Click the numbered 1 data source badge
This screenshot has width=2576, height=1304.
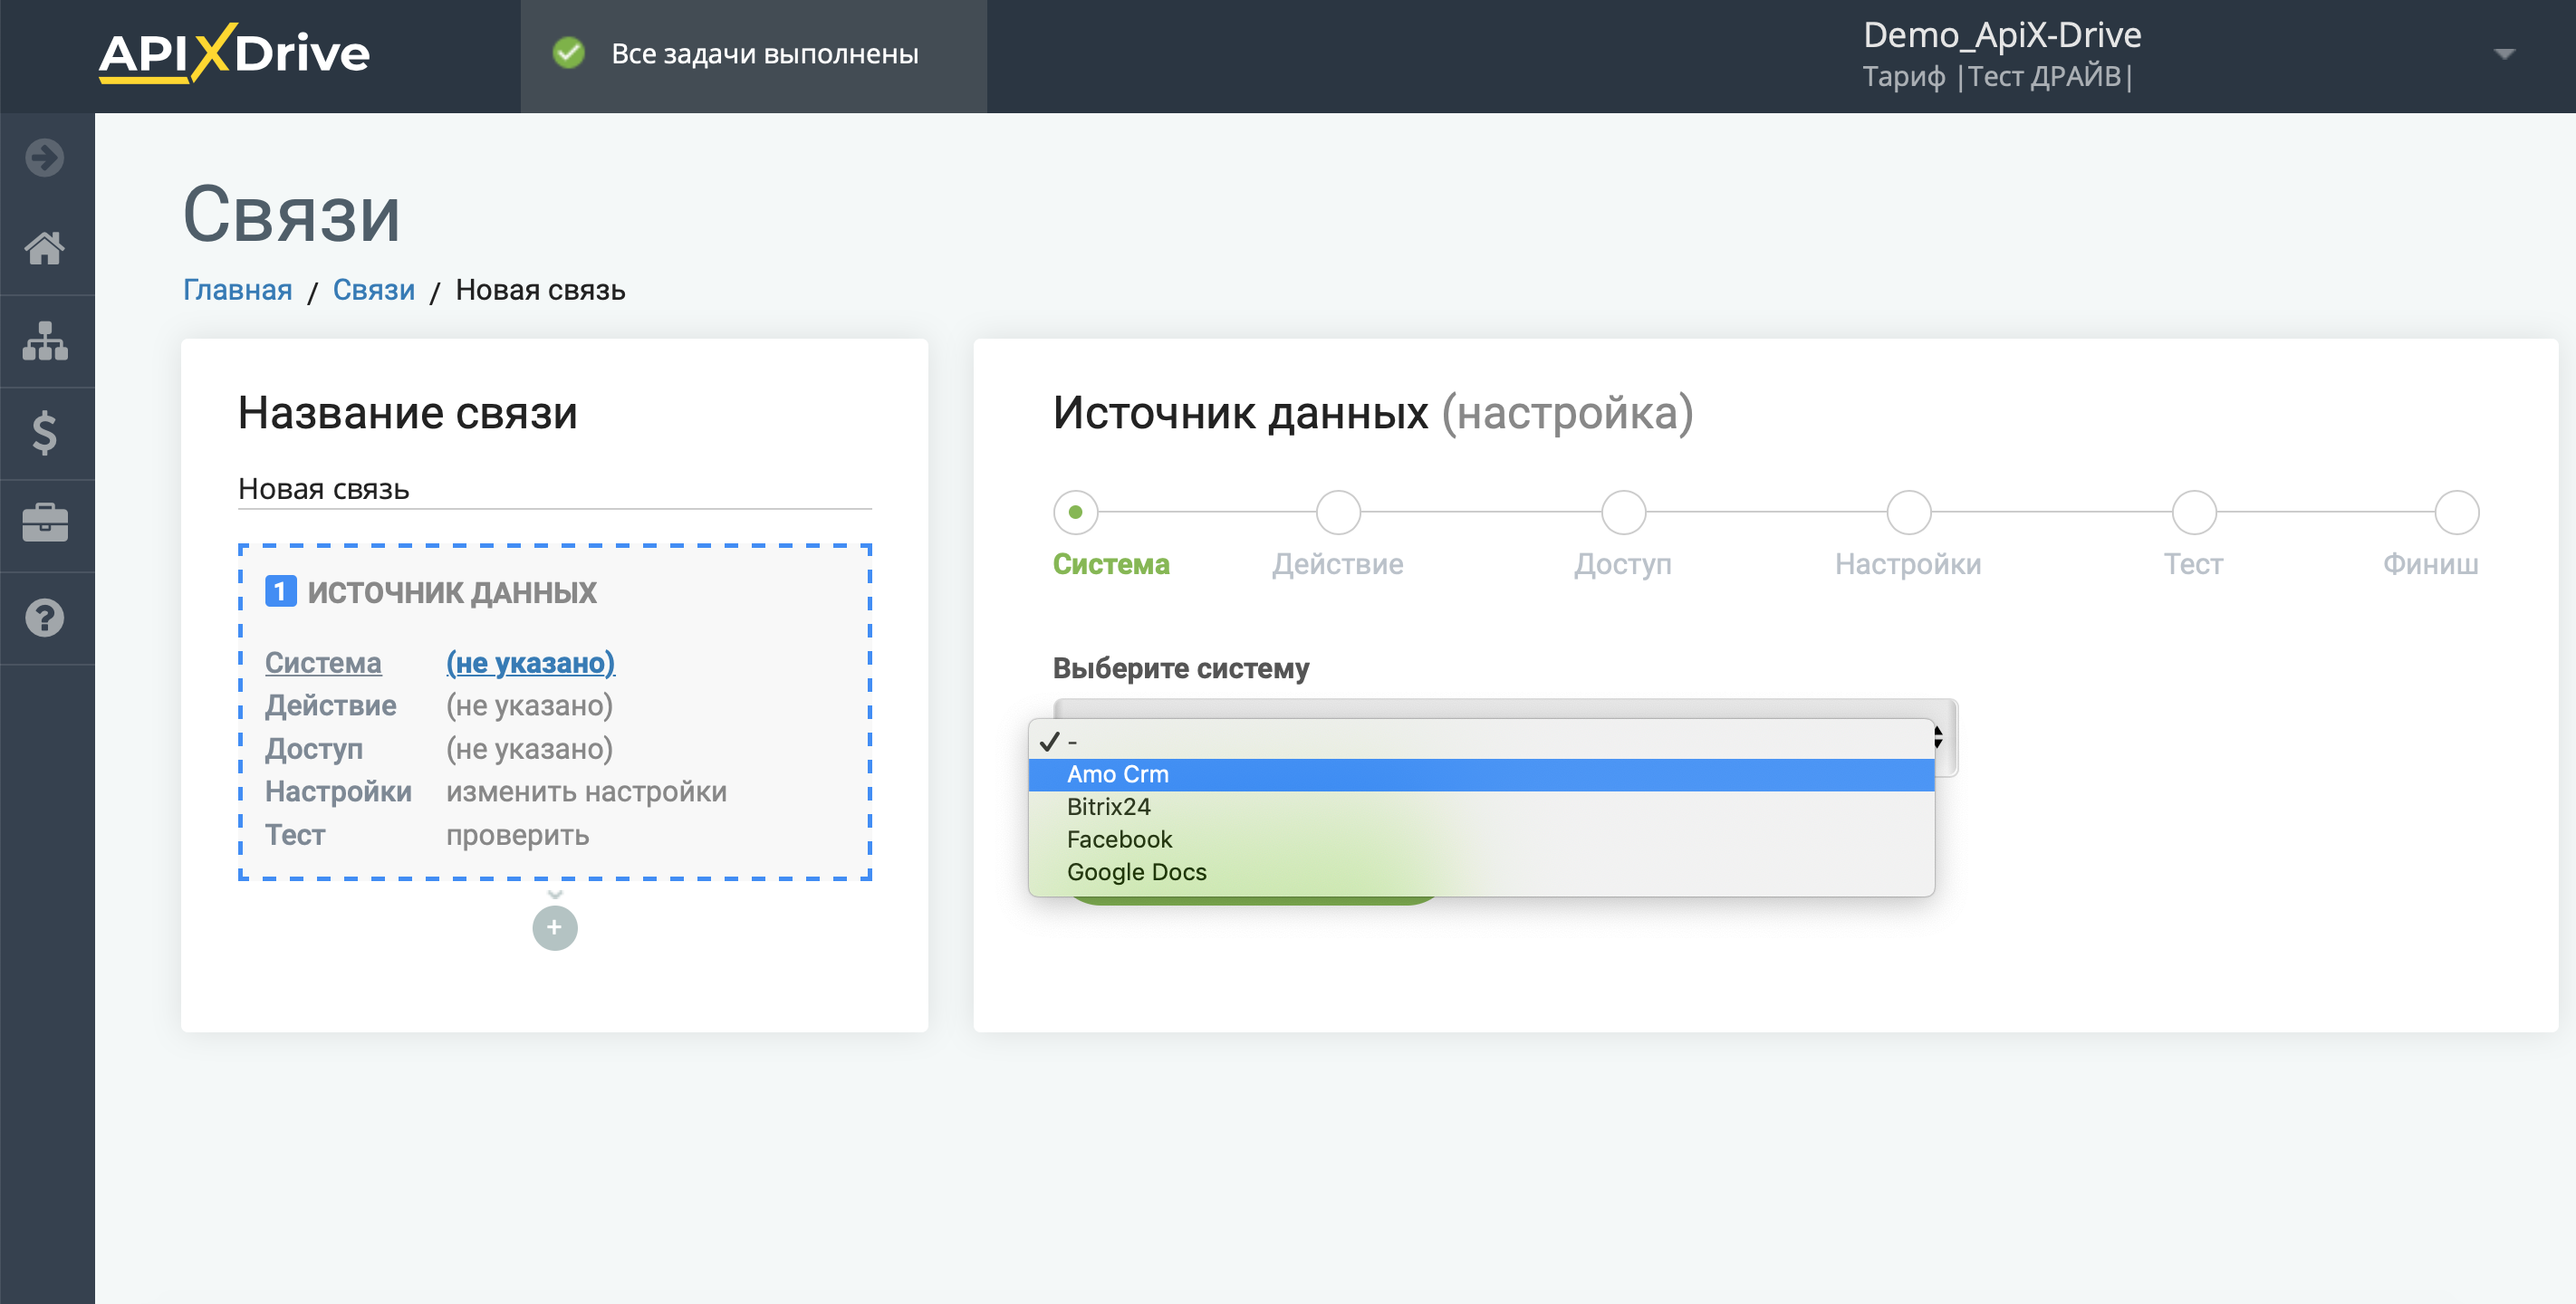pyautogui.click(x=280, y=592)
